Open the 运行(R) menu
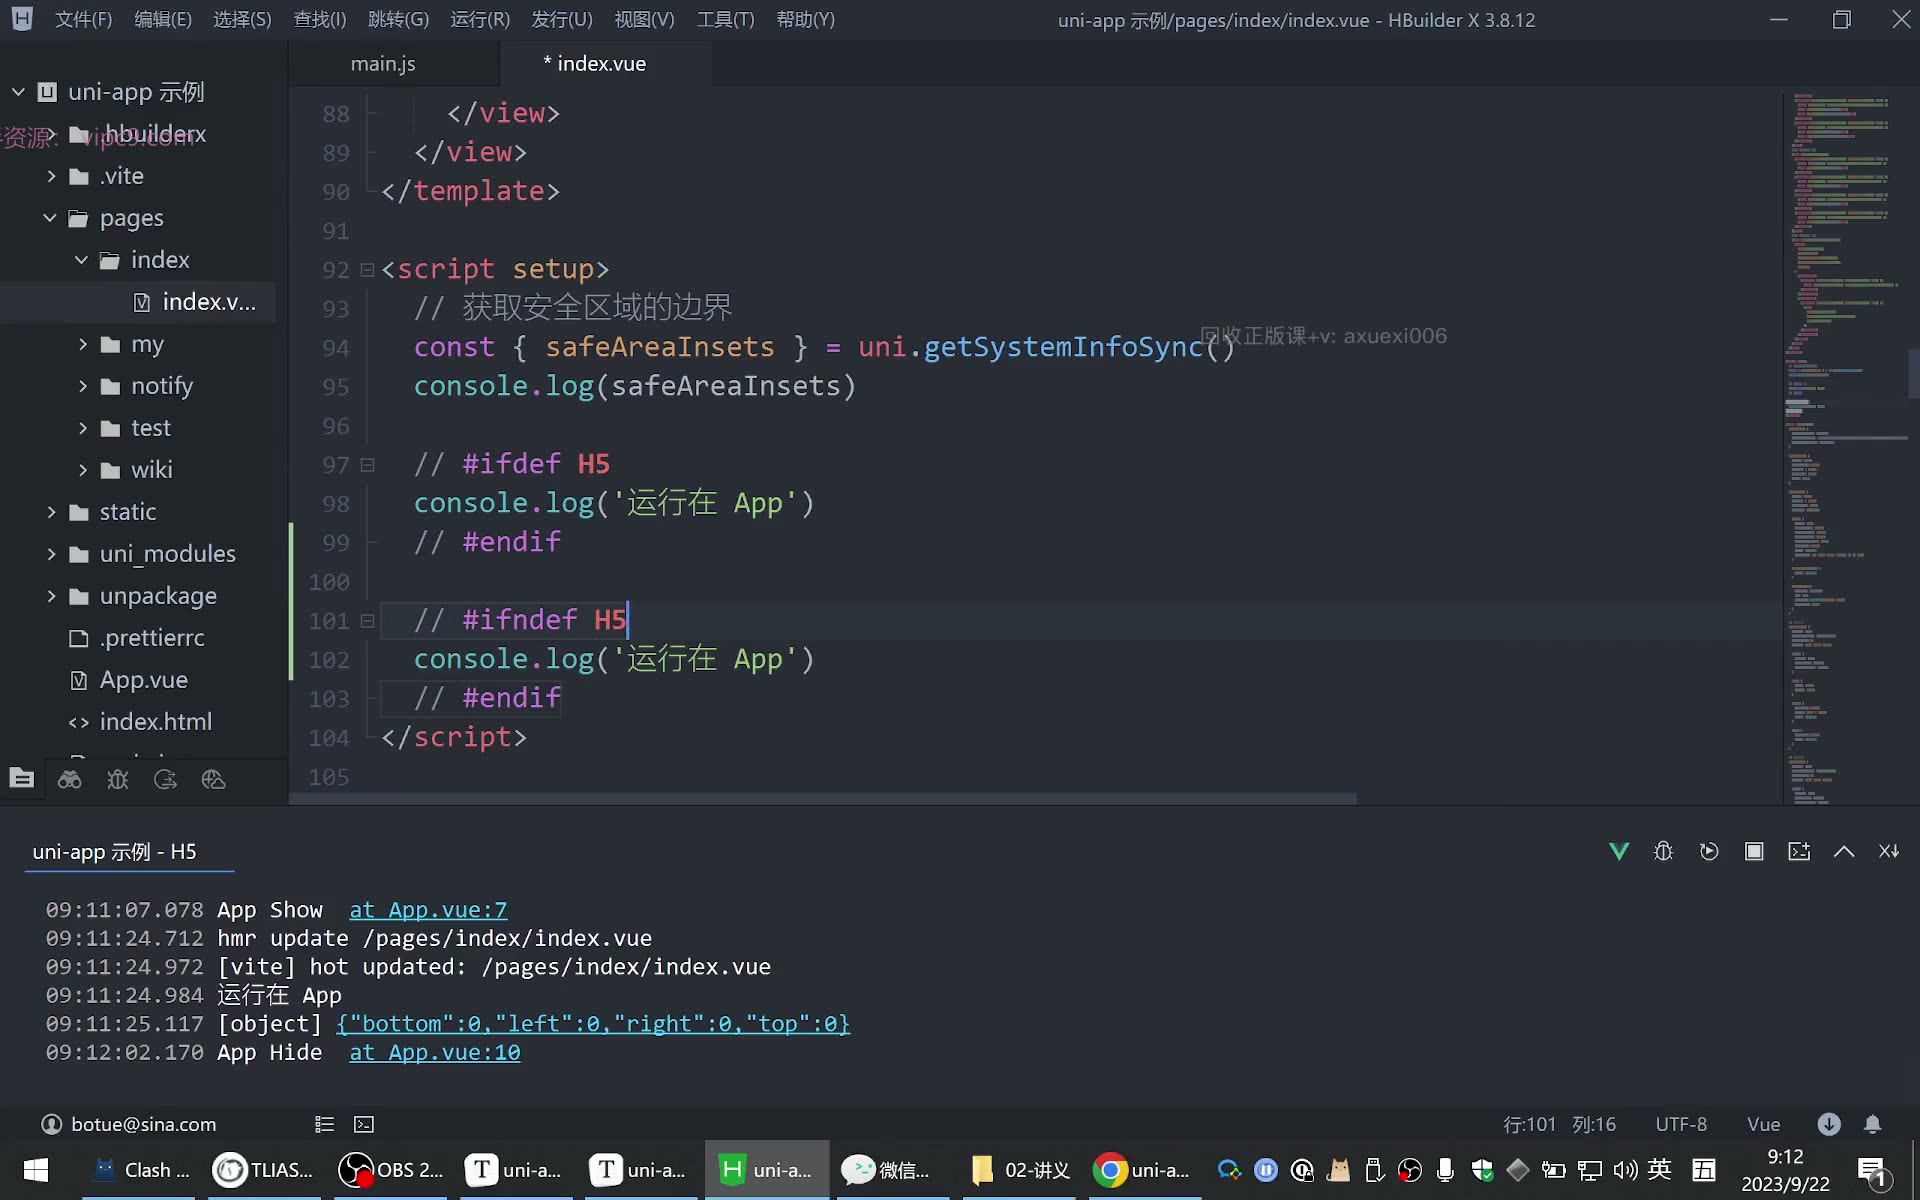The width and height of the screenshot is (1920, 1200). [x=480, y=19]
